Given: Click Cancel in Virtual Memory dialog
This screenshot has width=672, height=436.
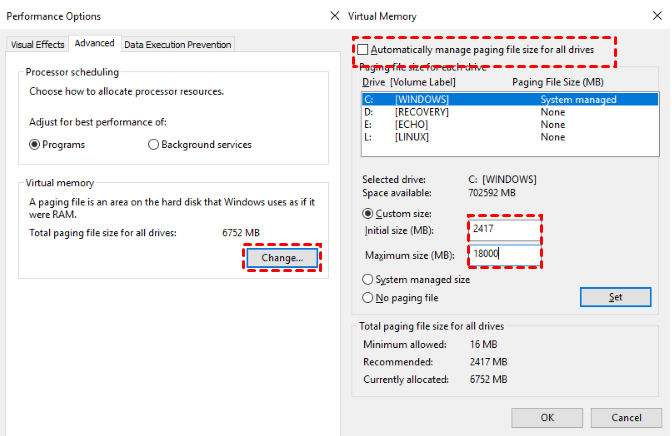Looking at the screenshot, I should pyautogui.click(x=626, y=417).
